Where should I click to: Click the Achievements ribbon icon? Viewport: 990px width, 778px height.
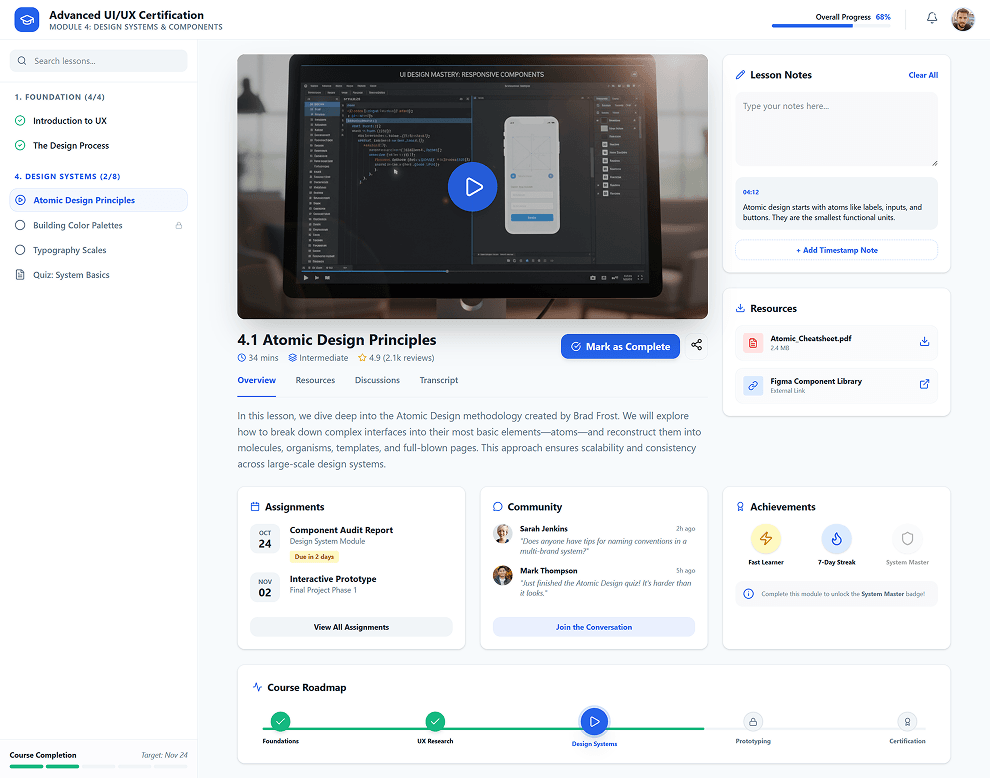coord(740,506)
